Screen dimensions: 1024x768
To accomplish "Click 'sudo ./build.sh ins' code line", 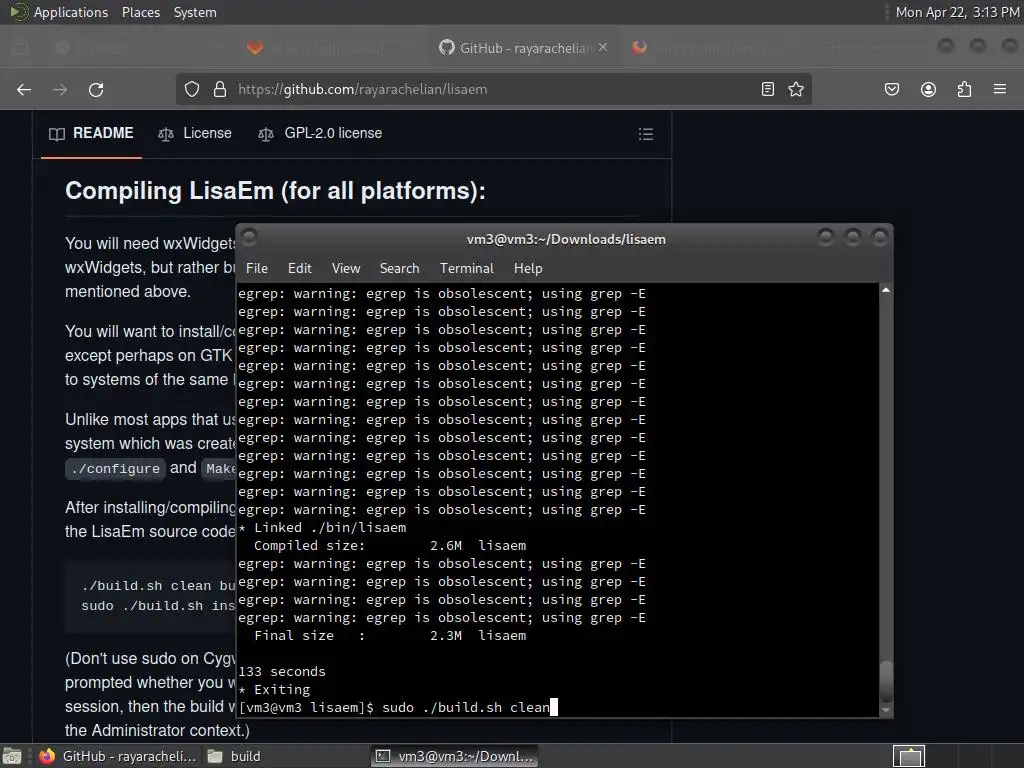I will [x=158, y=606].
